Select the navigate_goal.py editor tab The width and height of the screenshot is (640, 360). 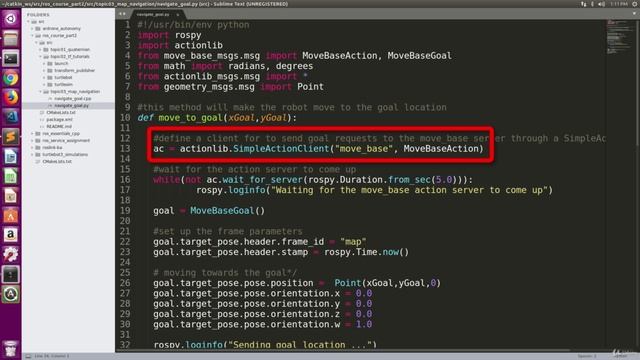pyautogui.click(x=157, y=14)
